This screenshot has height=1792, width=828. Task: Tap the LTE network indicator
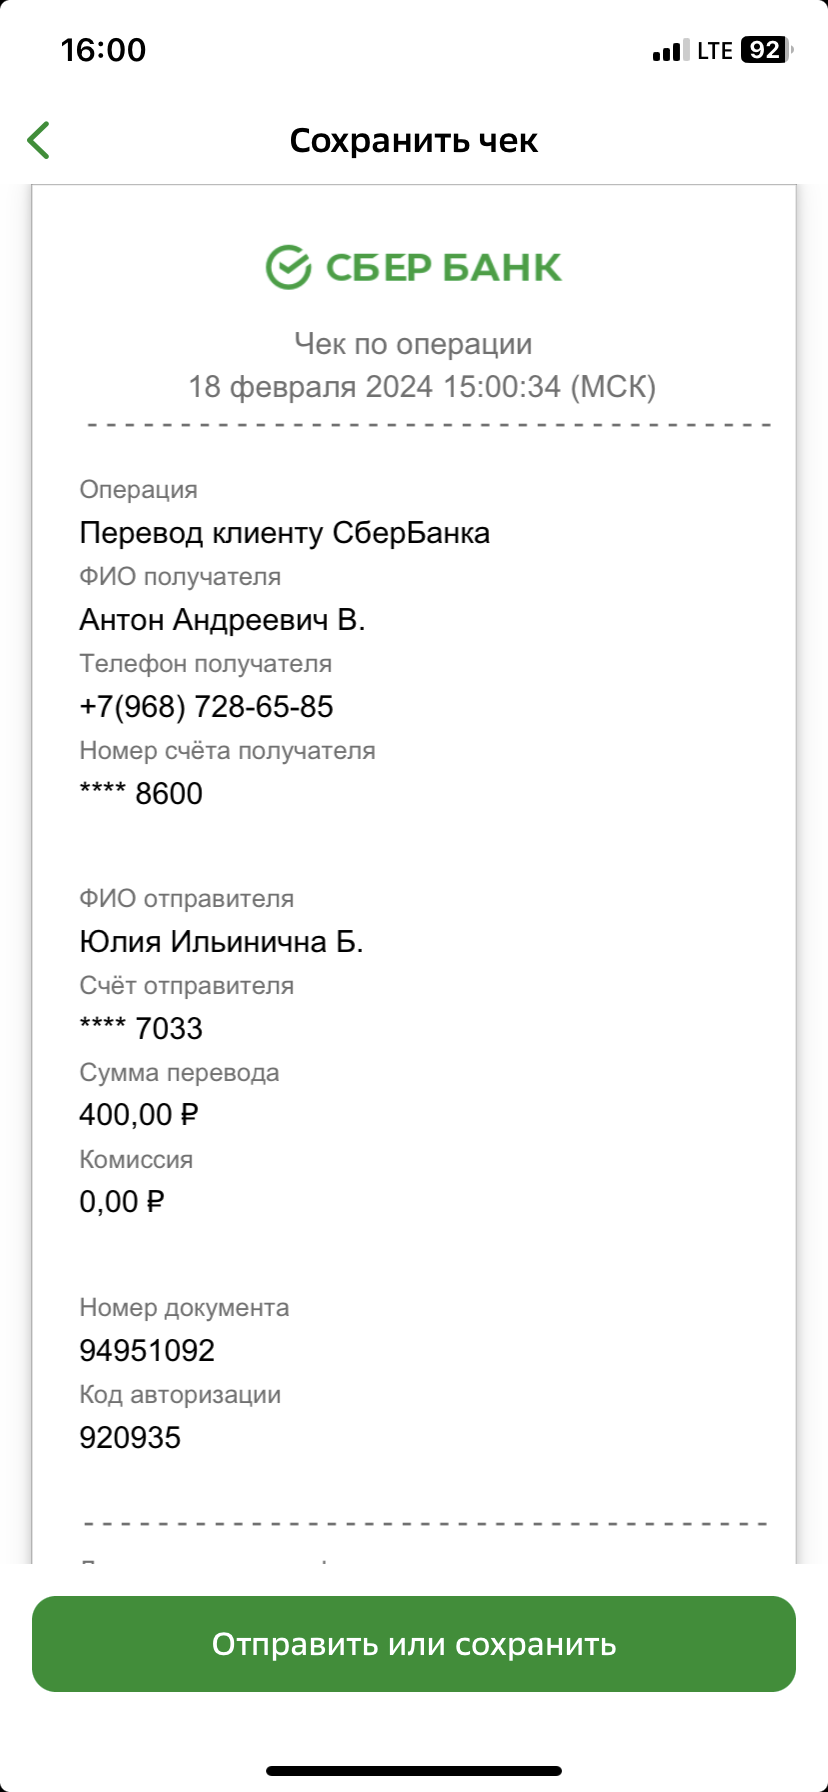(715, 51)
